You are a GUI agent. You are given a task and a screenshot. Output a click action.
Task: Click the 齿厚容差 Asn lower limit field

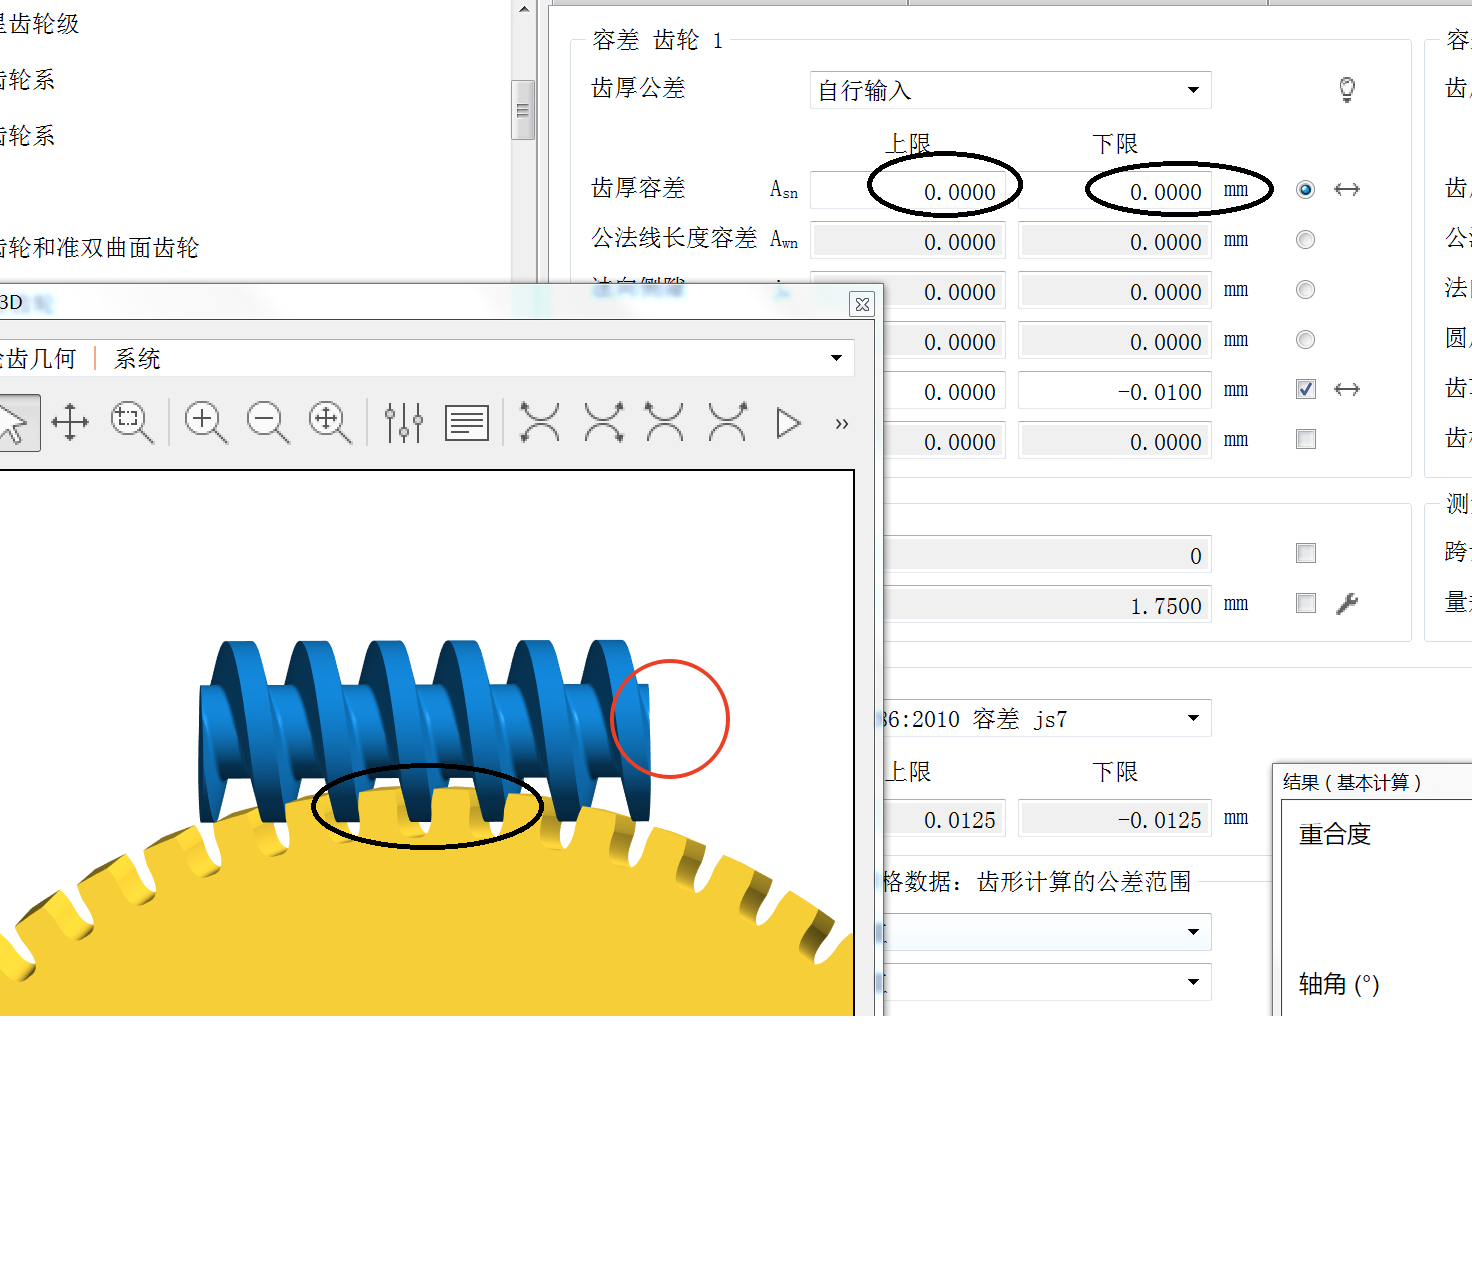point(1115,190)
